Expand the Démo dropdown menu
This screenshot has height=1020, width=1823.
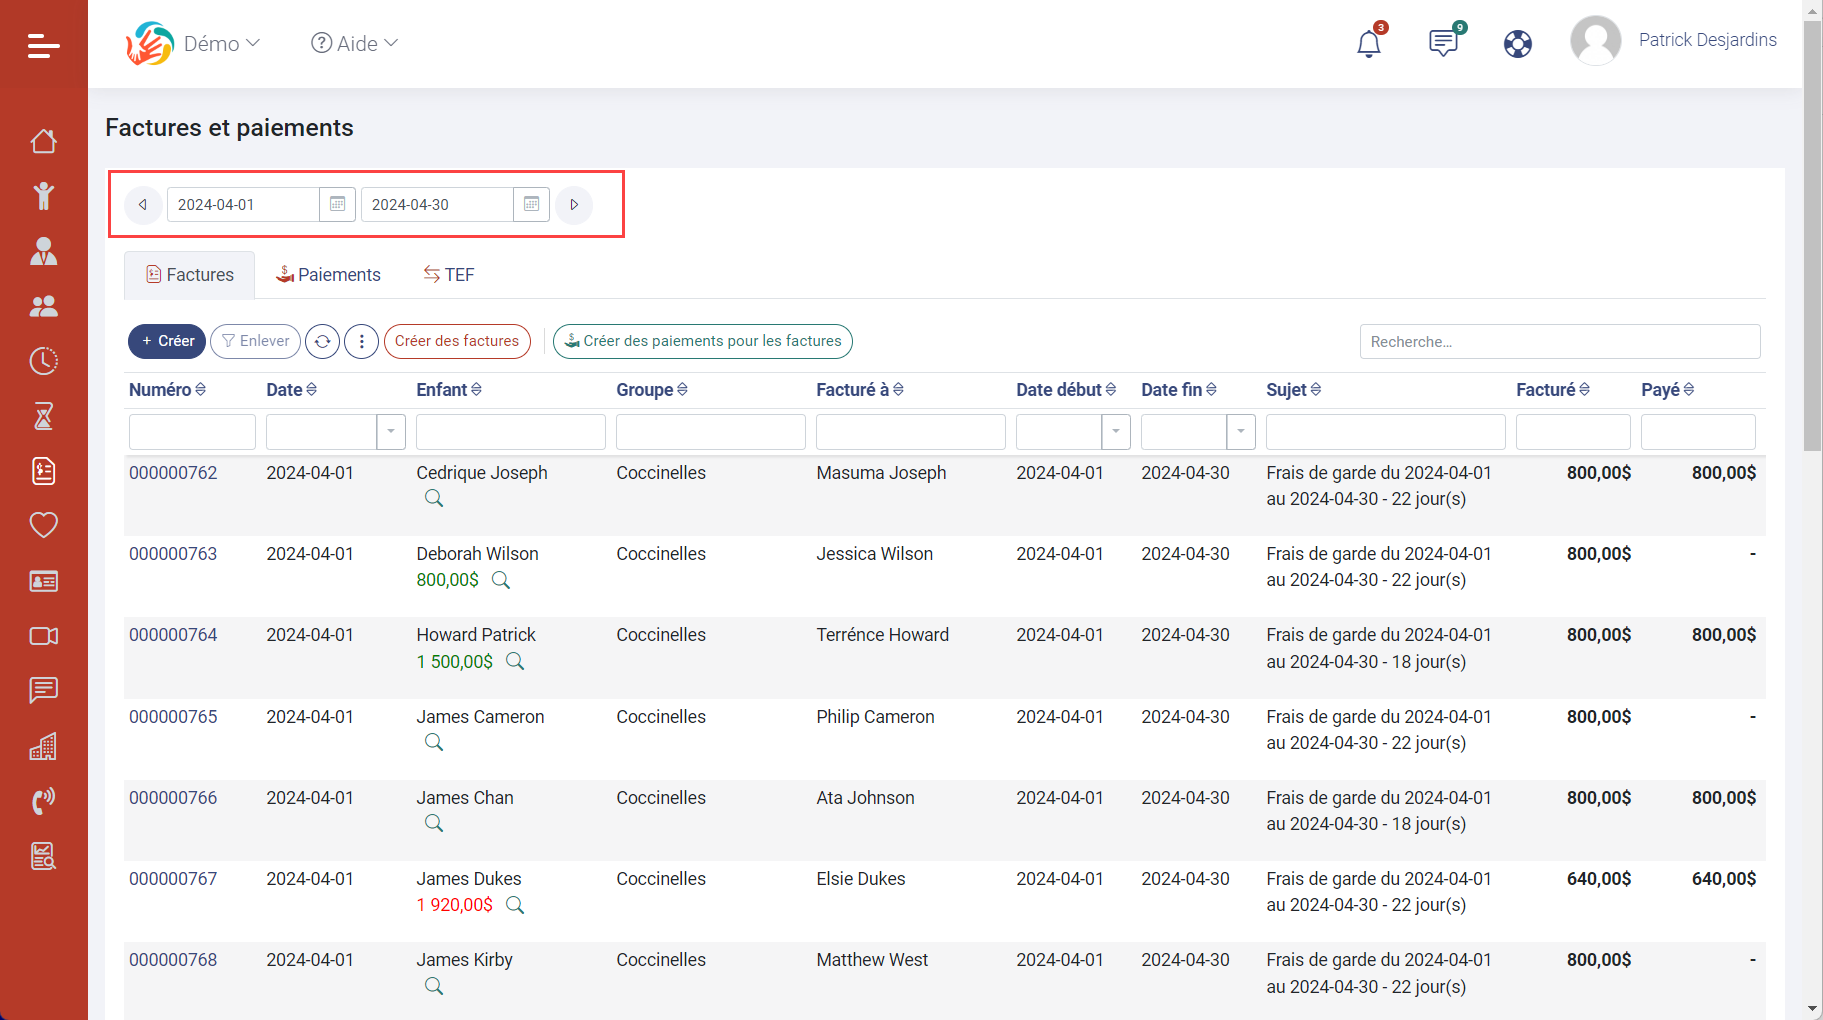(221, 44)
